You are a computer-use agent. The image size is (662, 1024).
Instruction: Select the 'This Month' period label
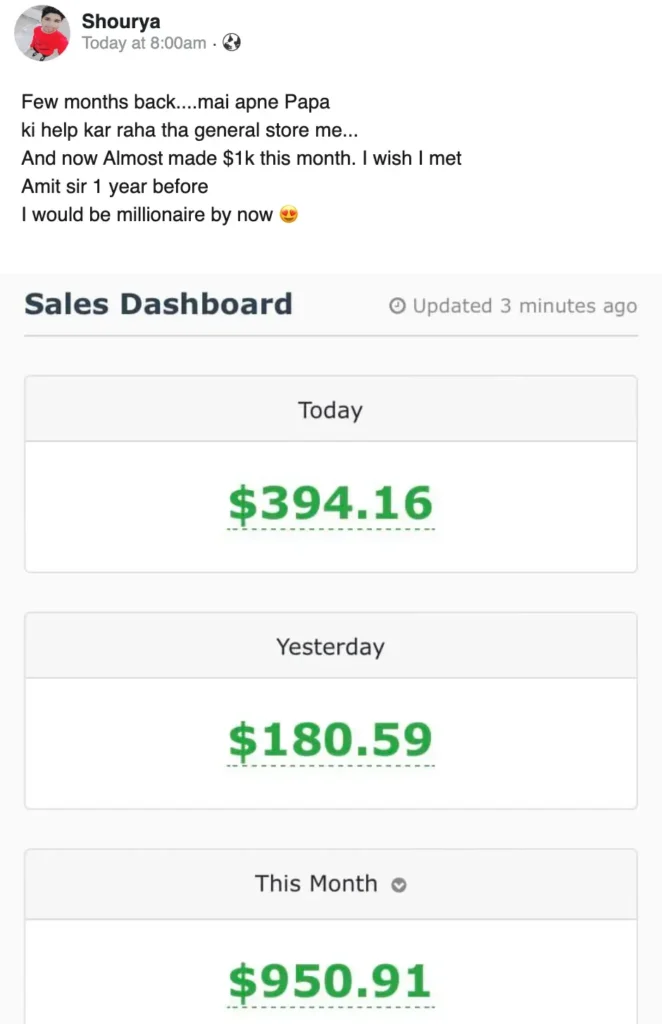(316, 884)
